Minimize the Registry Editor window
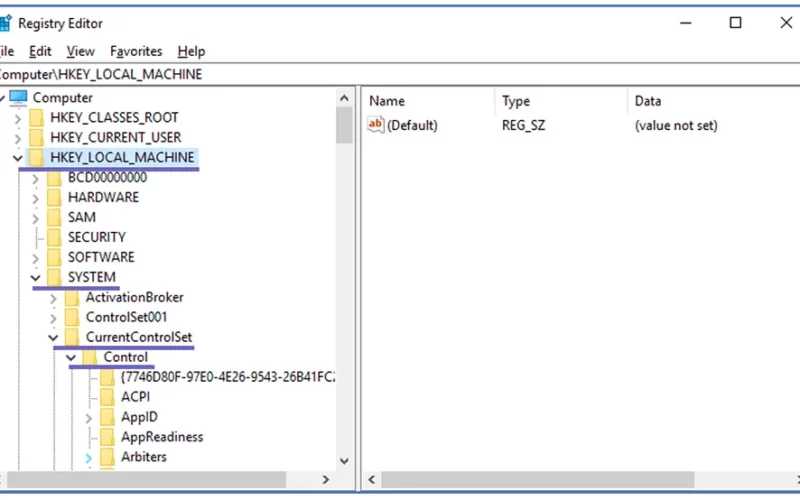Screen dimensions: 800x500 click(686, 22)
